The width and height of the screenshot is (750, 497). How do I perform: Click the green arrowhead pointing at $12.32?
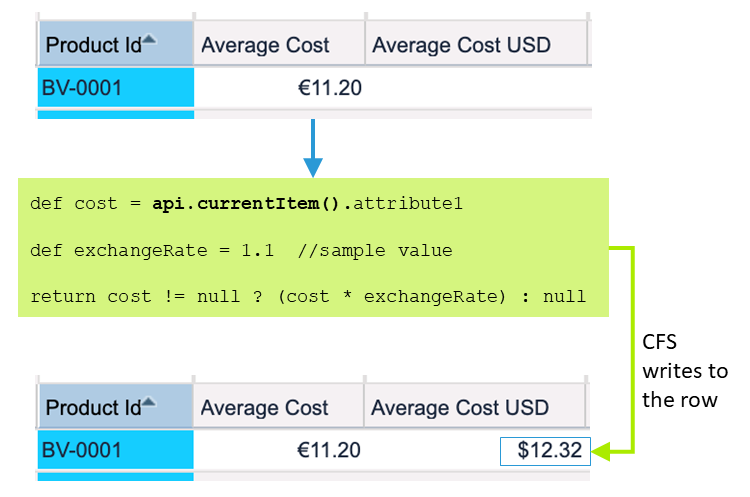coord(601,451)
